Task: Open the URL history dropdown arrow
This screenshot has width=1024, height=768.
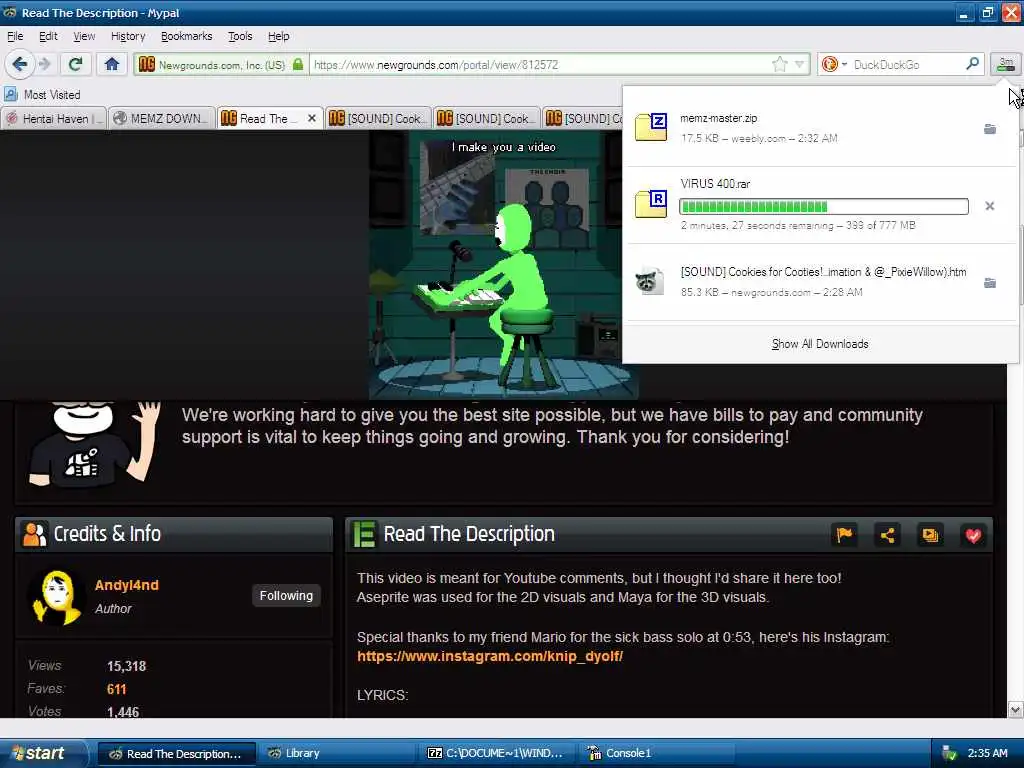Action: (799, 64)
